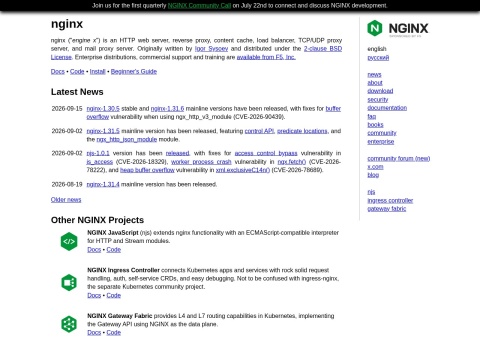Open Code link under NGINX Gateway Fabric
480x360 pixels.
(x=114, y=333)
